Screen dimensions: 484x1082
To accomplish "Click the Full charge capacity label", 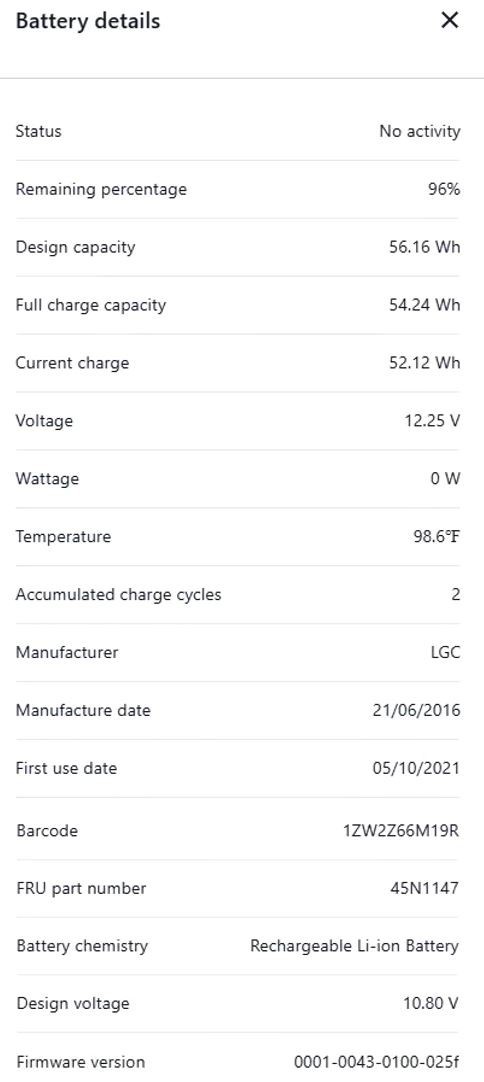I will (x=90, y=306).
